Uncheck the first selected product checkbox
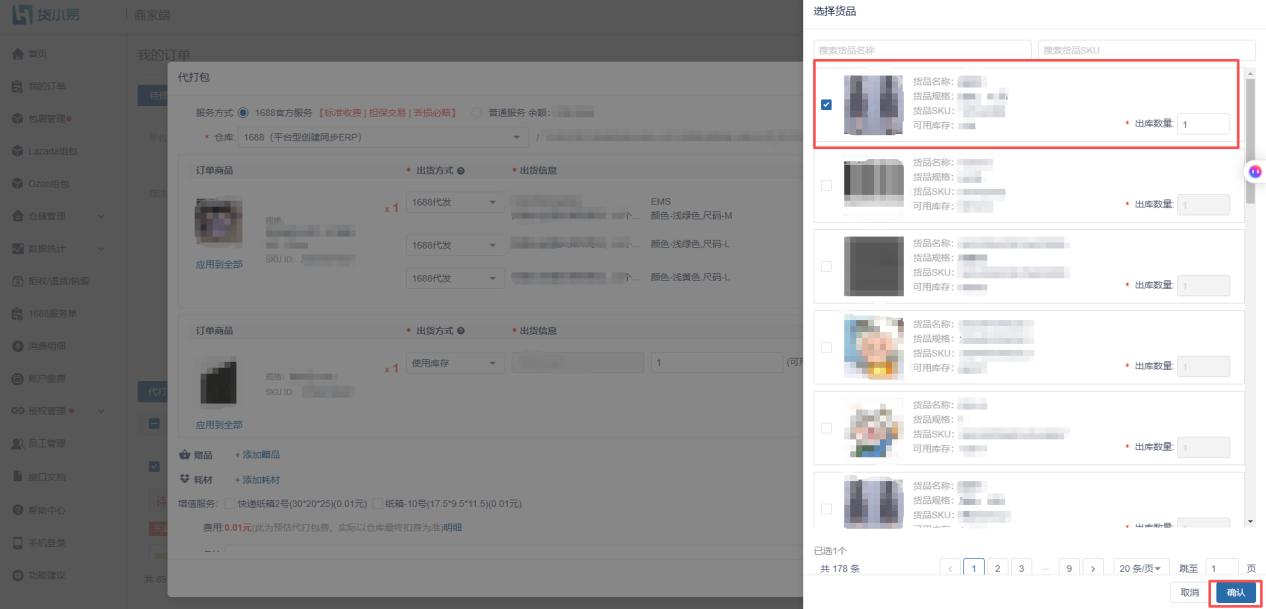1266x609 pixels. tap(826, 104)
